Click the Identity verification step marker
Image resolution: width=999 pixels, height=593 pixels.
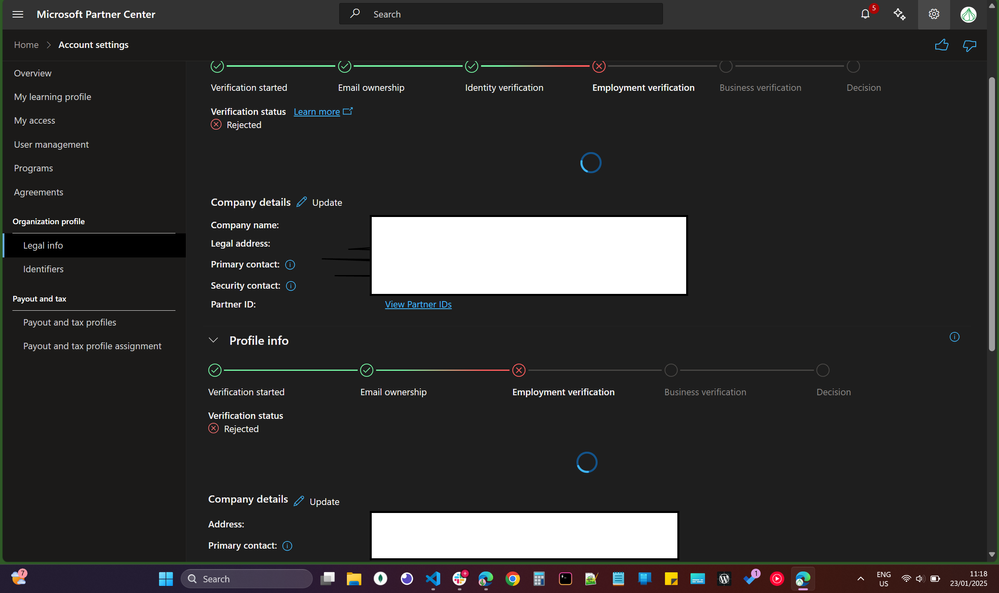tap(471, 66)
